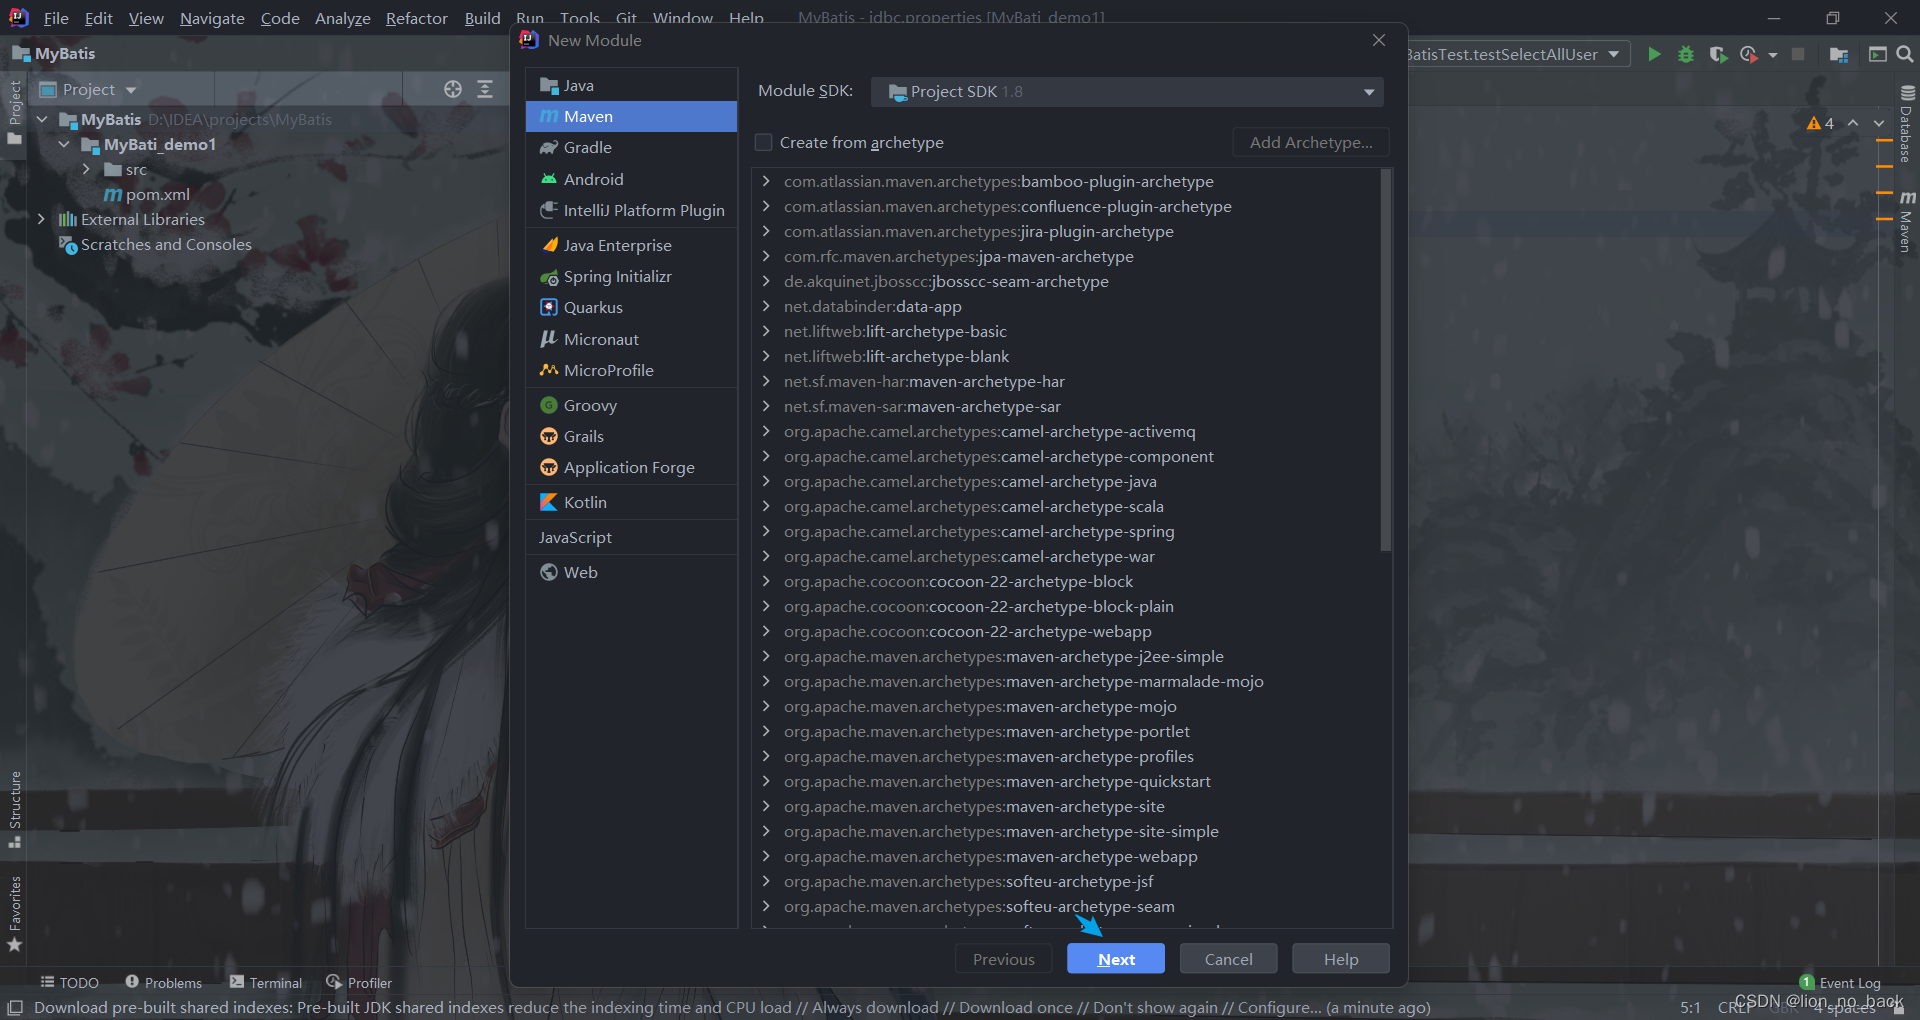Open Event Log in status bar
Image resolution: width=1920 pixels, height=1020 pixels.
coord(1840,982)
